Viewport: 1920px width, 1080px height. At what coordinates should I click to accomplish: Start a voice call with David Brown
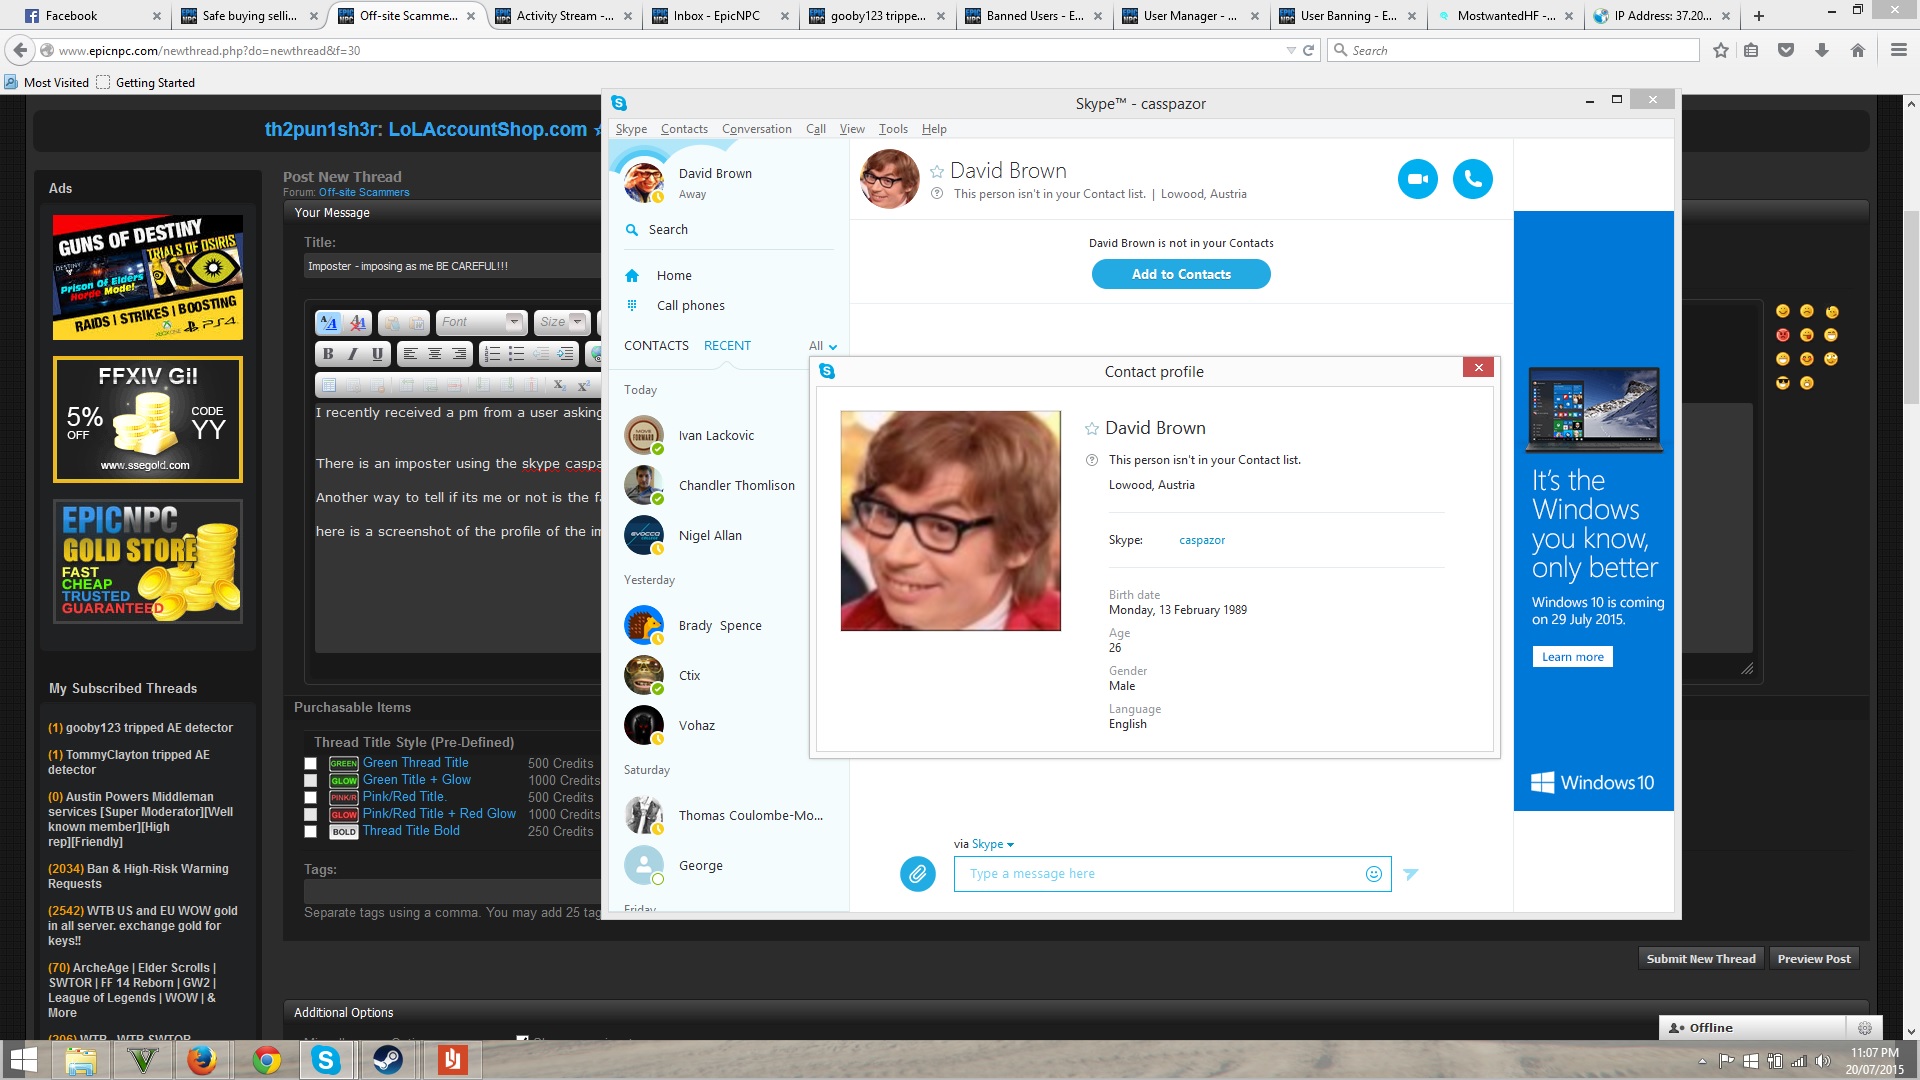pyautogui.click(x=1472, y=179)
